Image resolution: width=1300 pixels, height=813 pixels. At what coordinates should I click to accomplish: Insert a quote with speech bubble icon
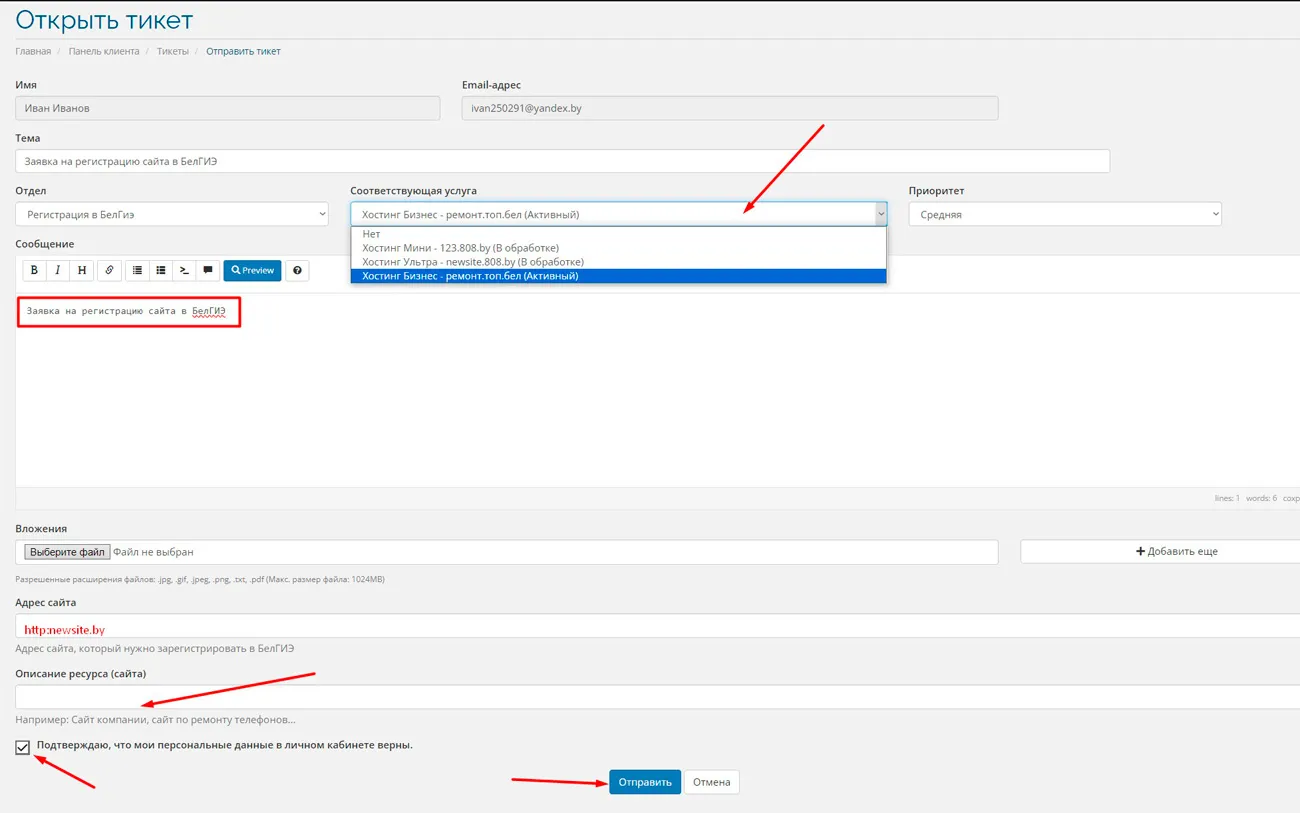click(x=207, y=270)
